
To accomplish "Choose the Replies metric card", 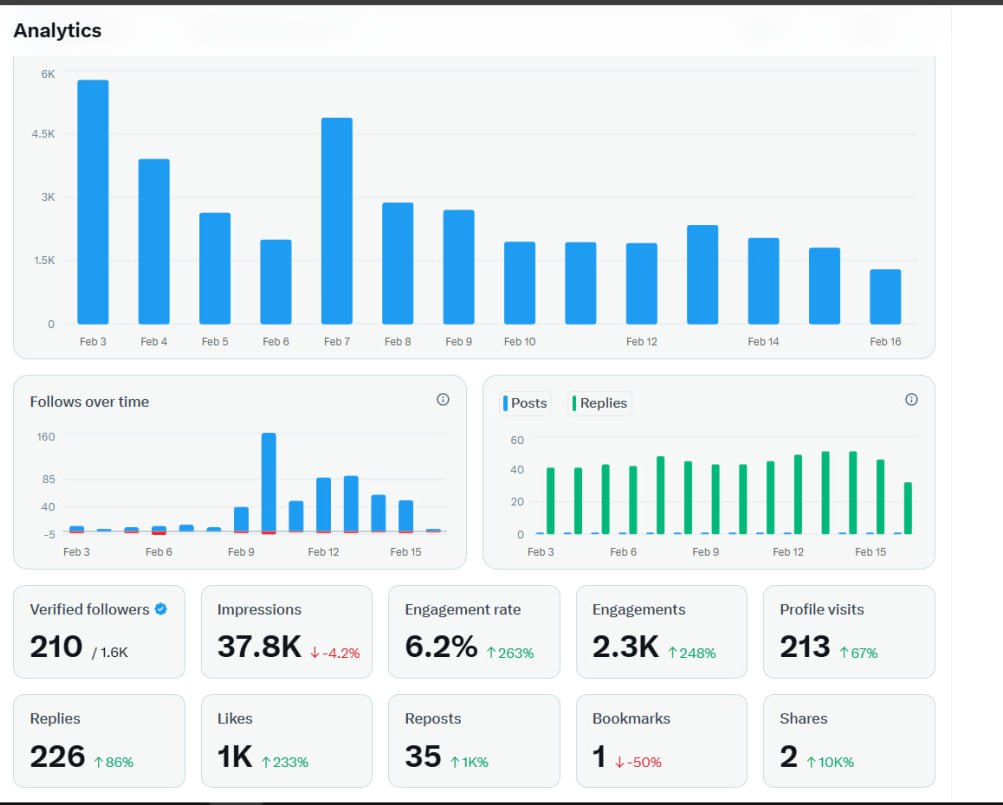I will [x=99, y=741].
